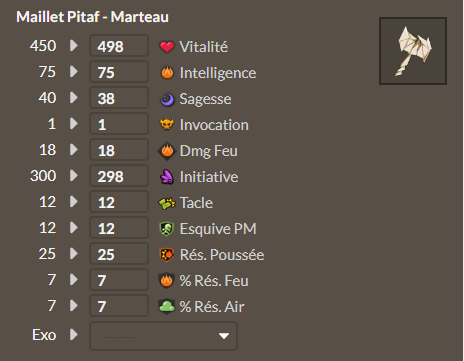Screen dimensions: 464x361
Task: Click the Invocation creature icon
Action: point(167,124)
